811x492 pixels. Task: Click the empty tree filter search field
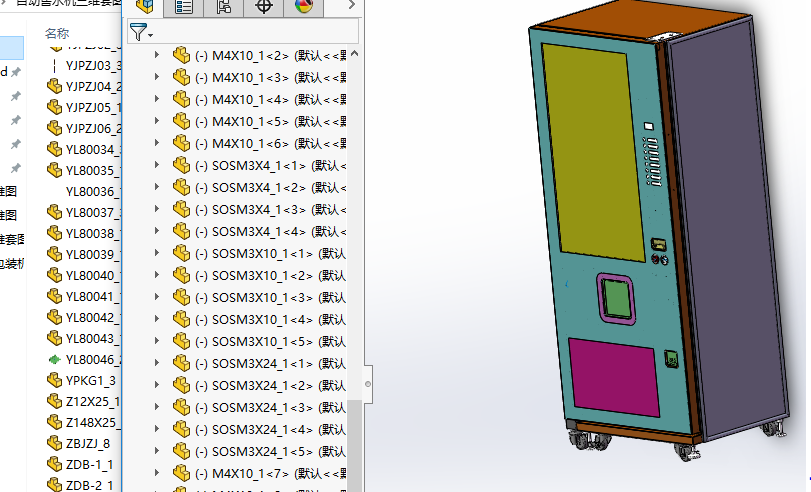point(256,32)
